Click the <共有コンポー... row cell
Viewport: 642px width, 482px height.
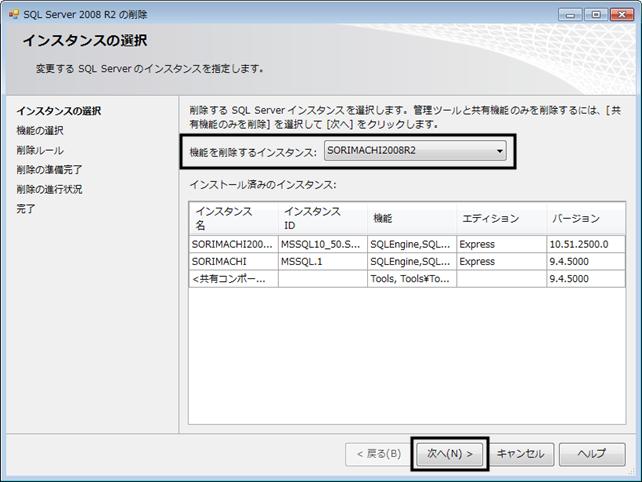234,278
